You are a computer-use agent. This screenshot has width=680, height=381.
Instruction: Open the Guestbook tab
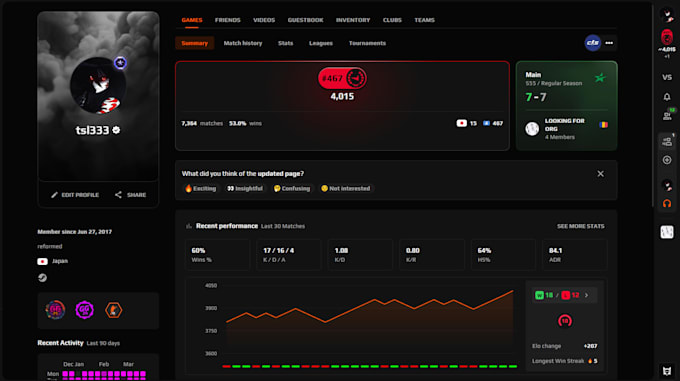[x=305, y=20]
